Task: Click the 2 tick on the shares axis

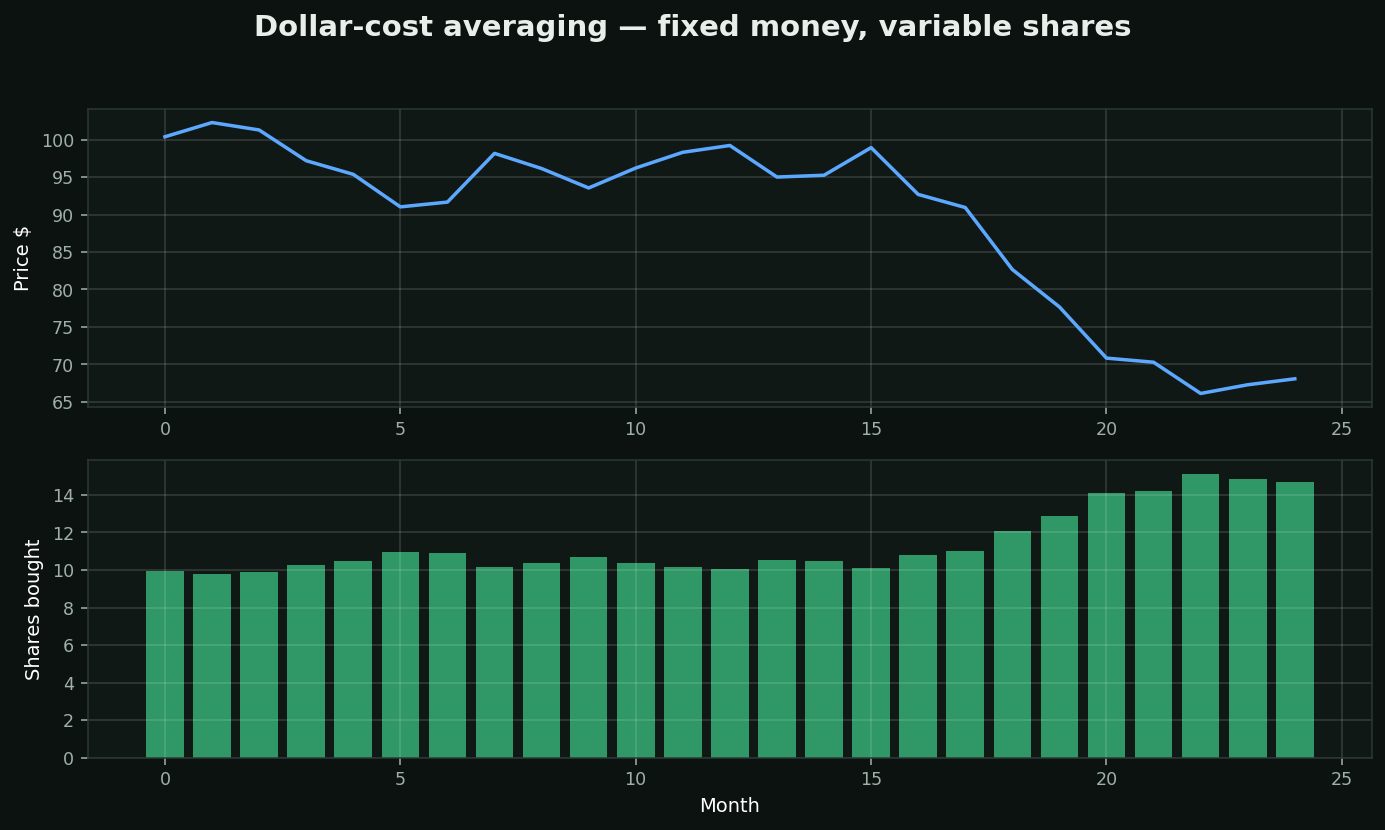Action: [70, 721]
